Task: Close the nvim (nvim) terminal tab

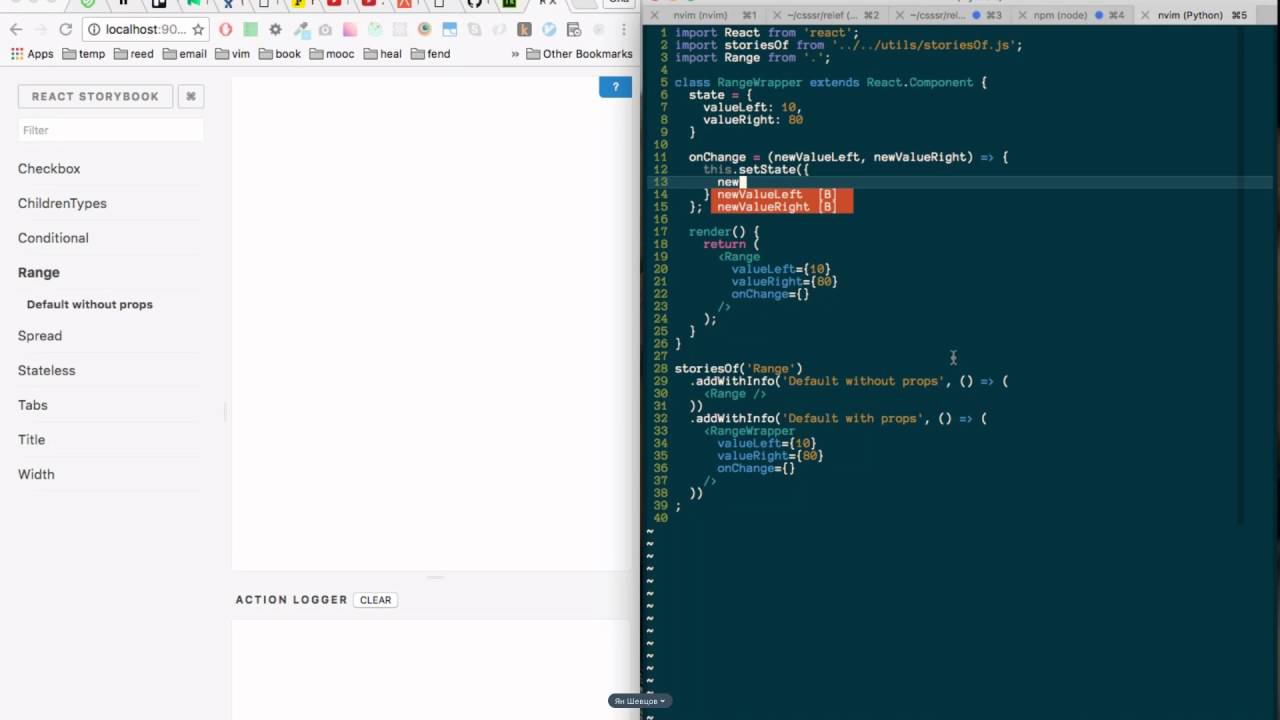Action: point(656,16)
